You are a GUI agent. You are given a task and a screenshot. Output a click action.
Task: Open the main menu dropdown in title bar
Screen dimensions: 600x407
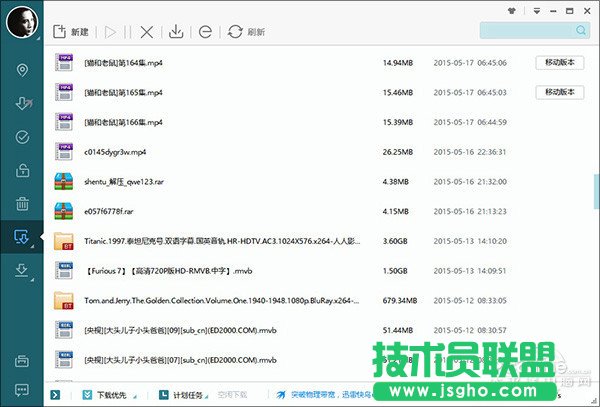[537, 11]
